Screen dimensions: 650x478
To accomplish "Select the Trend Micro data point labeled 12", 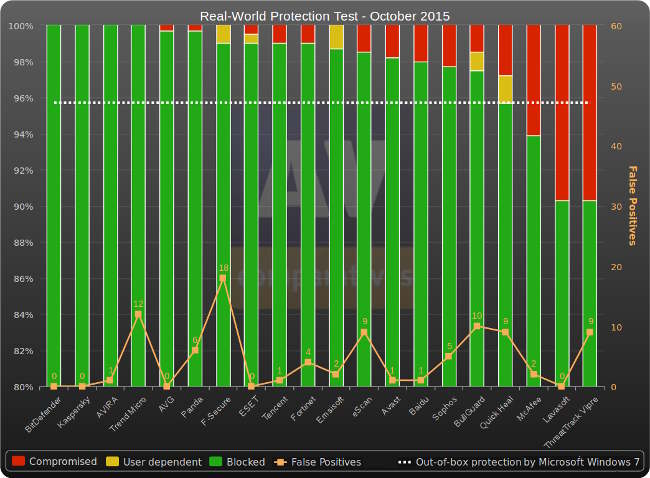I will tap(138, 314).
